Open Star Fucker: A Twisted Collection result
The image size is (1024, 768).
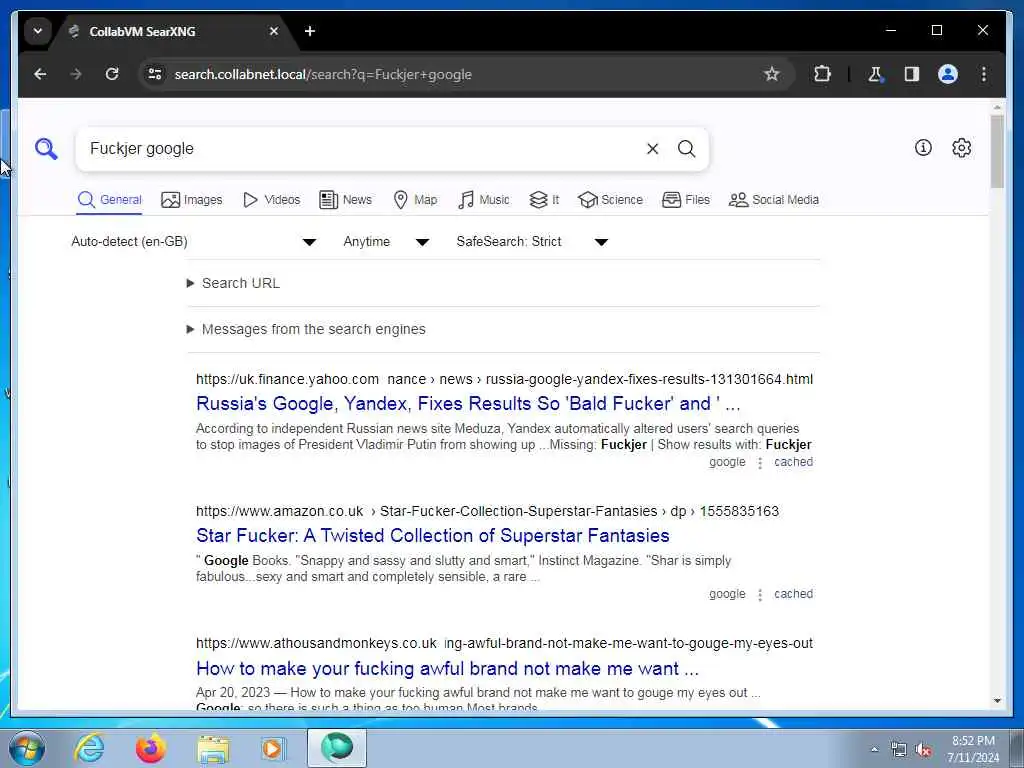432,536
